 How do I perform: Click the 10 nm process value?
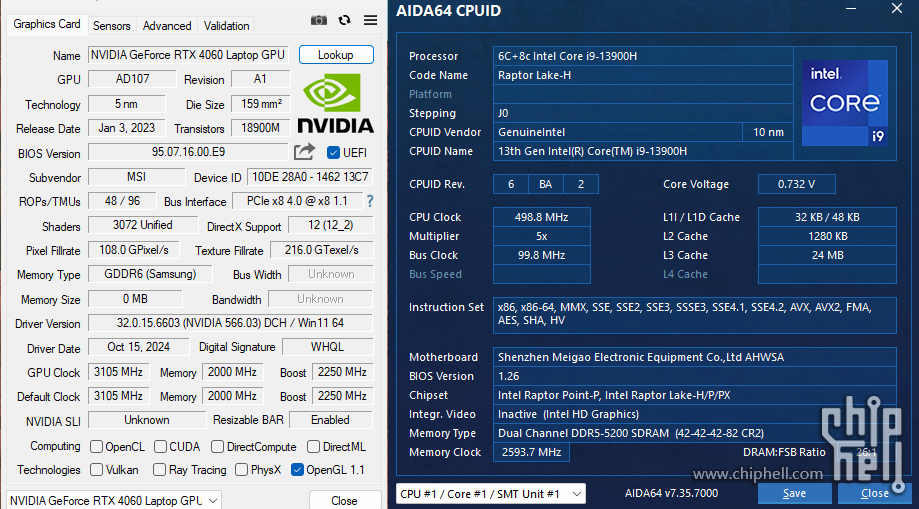768,132
